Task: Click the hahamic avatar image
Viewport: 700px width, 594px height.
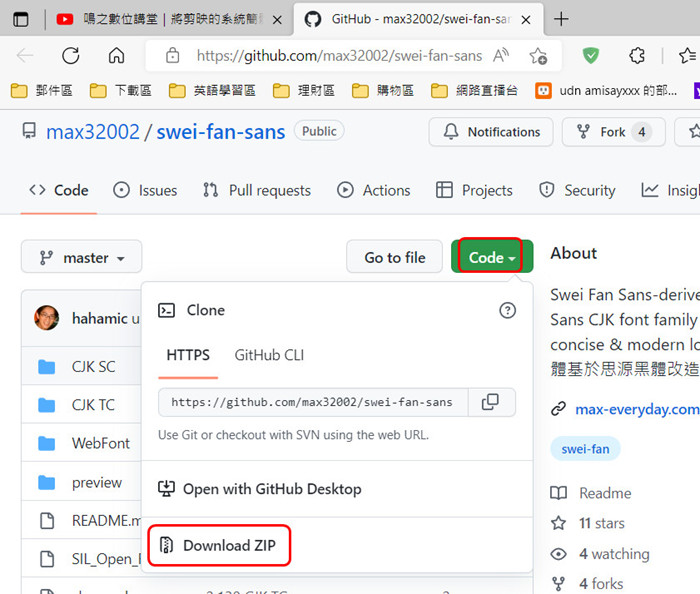Action: (x=46, y=318)
